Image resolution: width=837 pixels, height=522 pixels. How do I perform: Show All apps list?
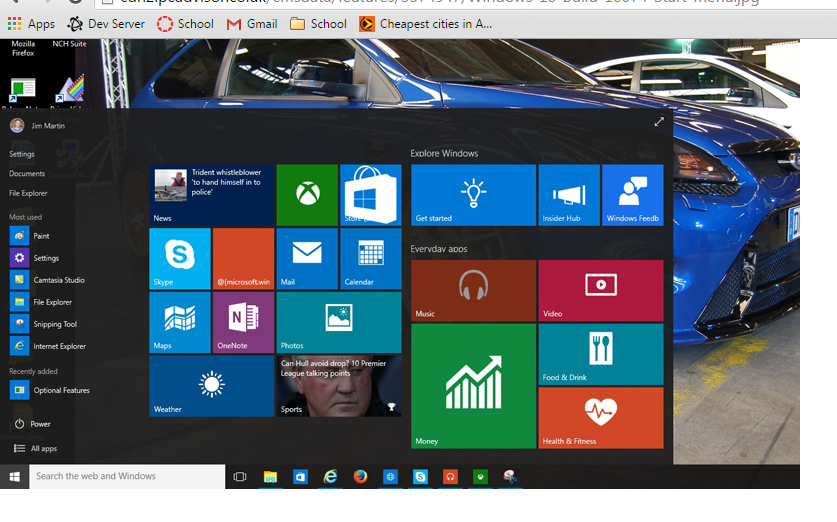[35, 448]
